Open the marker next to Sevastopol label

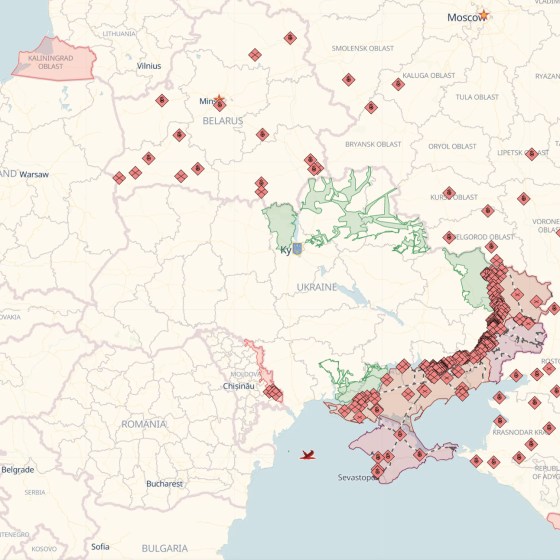point(377,471)
